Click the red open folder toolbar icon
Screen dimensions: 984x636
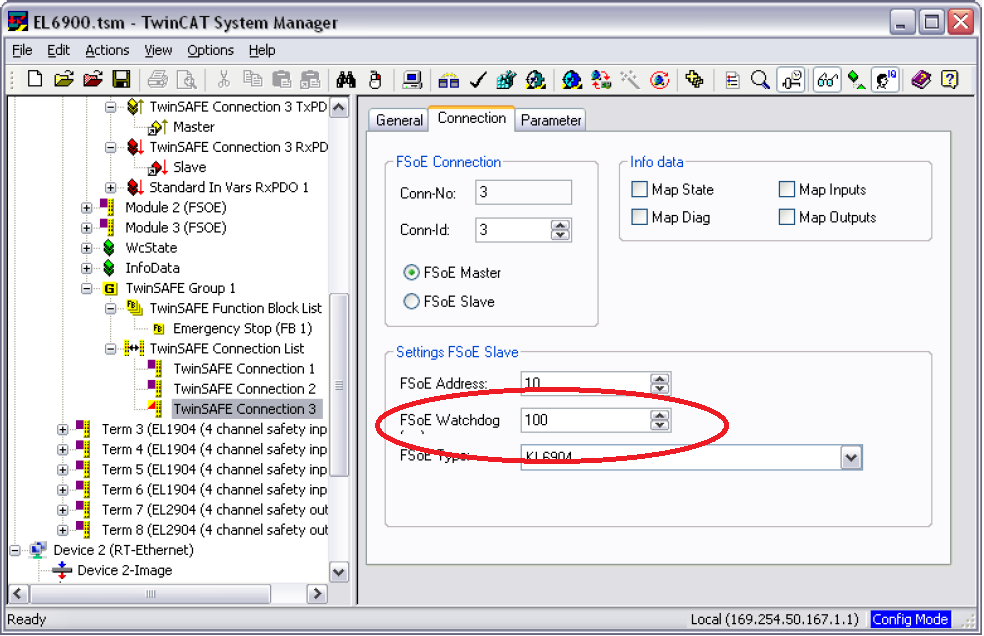click(93, 80)
